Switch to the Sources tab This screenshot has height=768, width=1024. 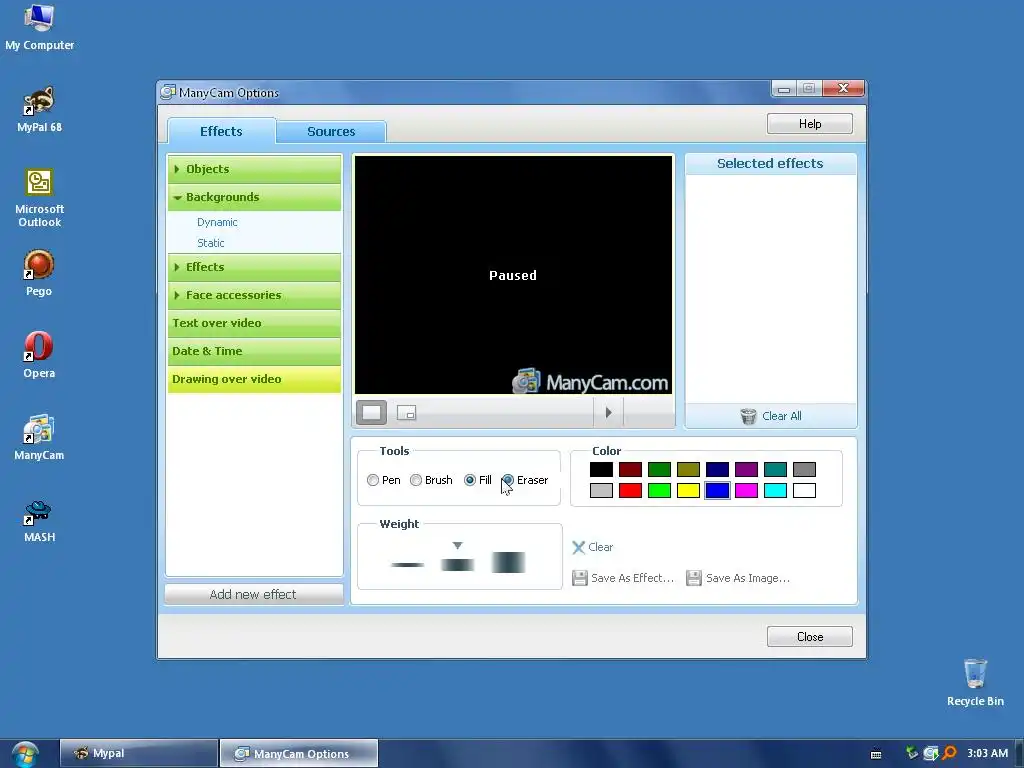point(331,131)
